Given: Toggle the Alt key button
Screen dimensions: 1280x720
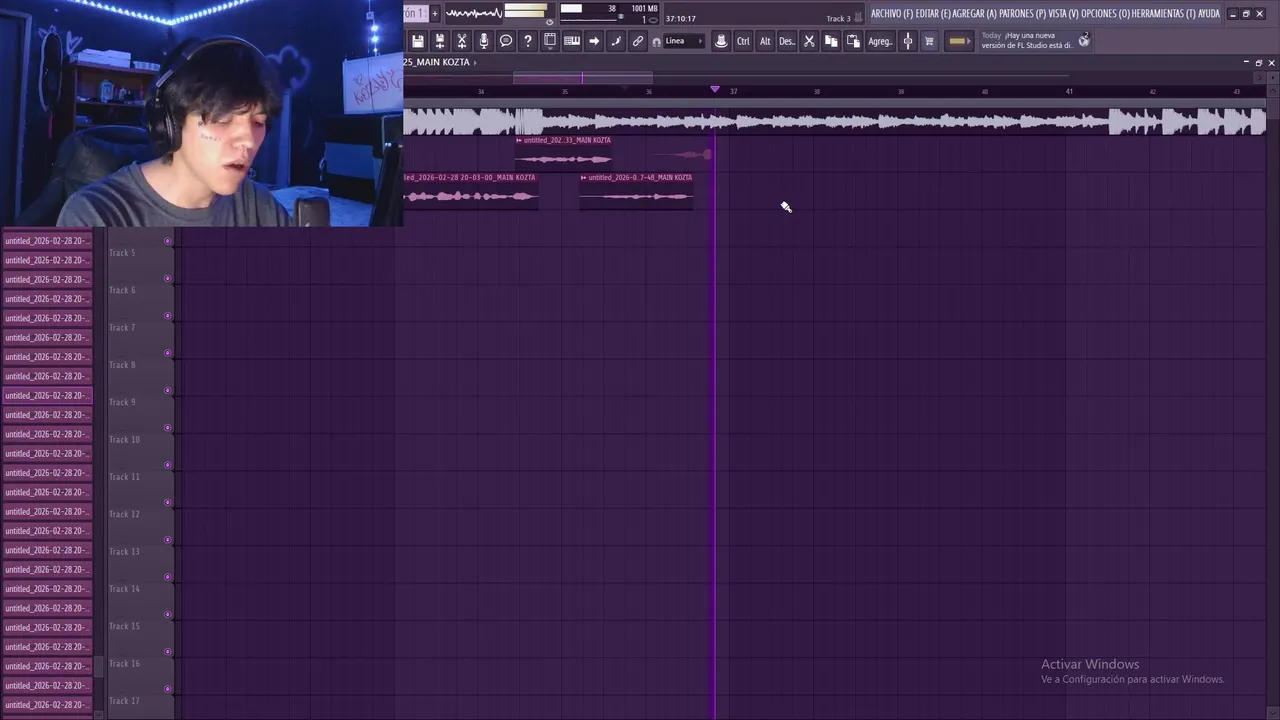Looking at the screenshot, I should point(765,41).
